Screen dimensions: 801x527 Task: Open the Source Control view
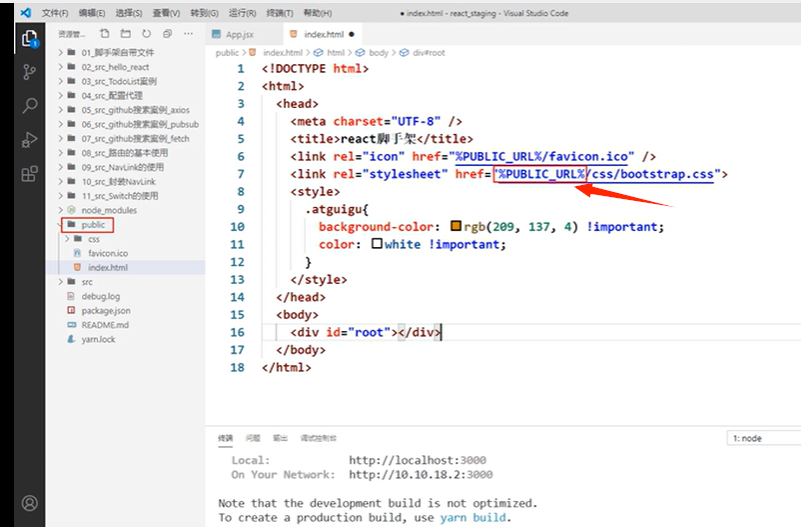point(30,72)
